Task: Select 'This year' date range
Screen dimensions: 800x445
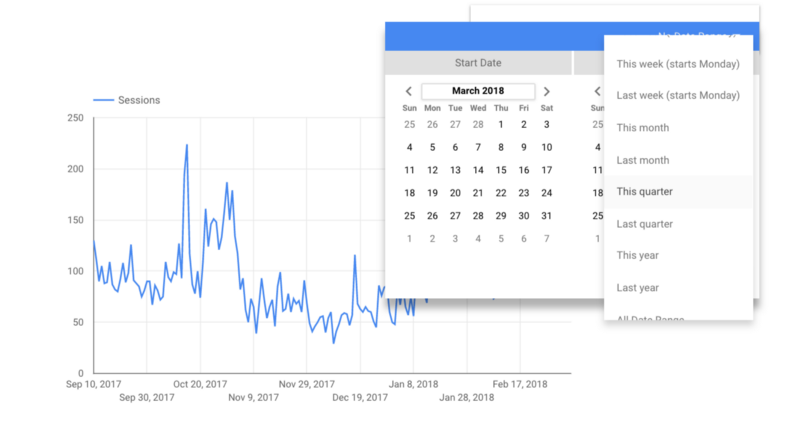Action: click(638, 256)
